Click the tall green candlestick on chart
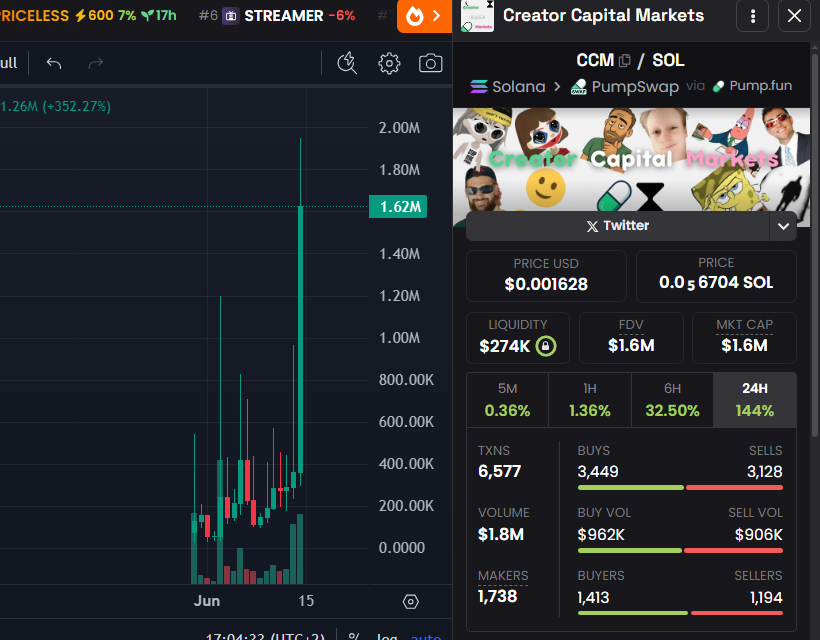Image resolution: width=820 pixels, height=640 pixels. tap(301, 340)
